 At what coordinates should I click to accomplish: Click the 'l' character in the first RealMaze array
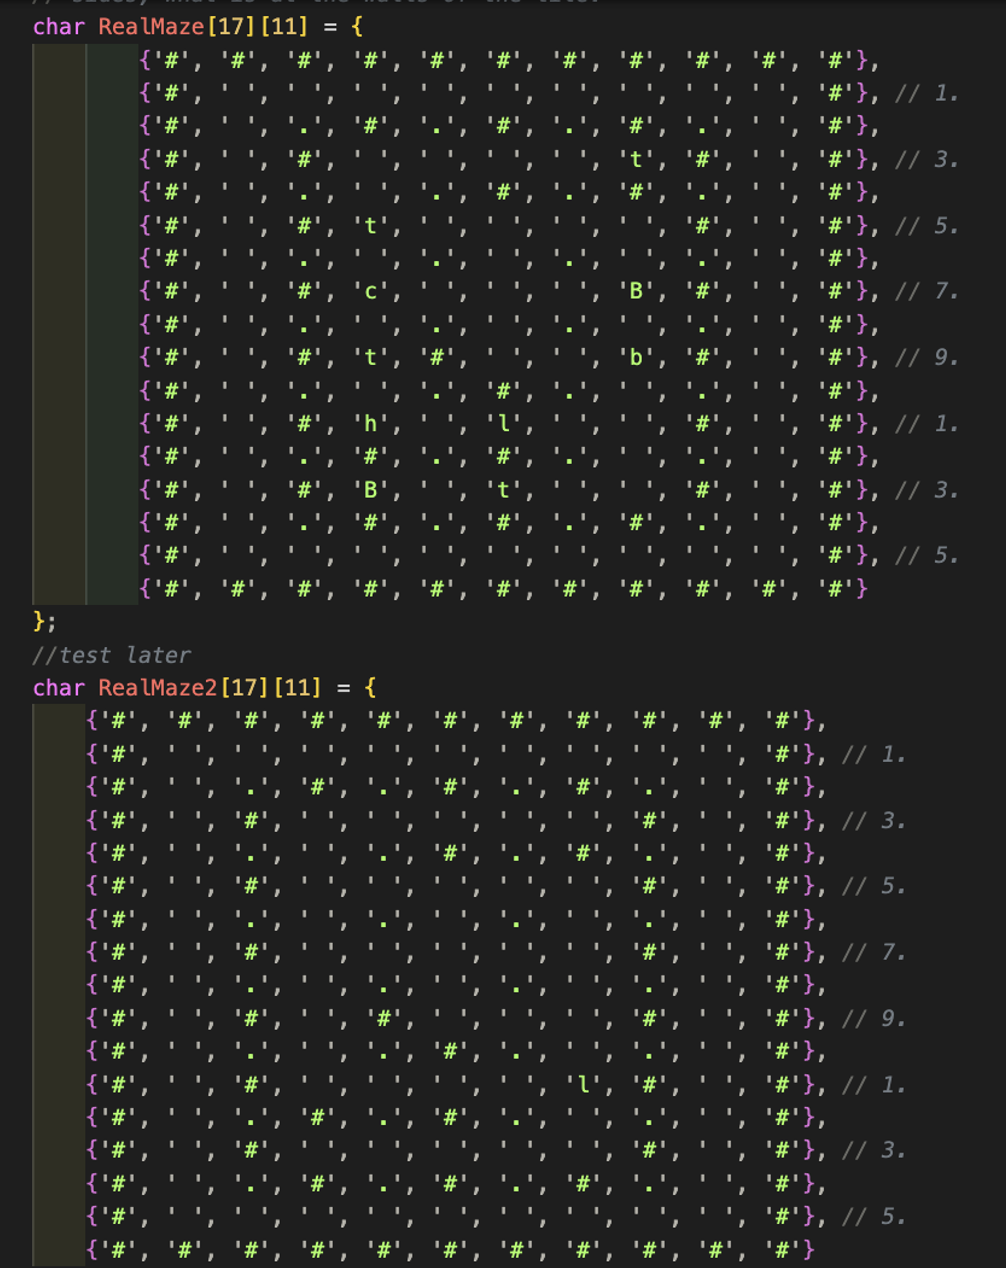coord(503,424)
